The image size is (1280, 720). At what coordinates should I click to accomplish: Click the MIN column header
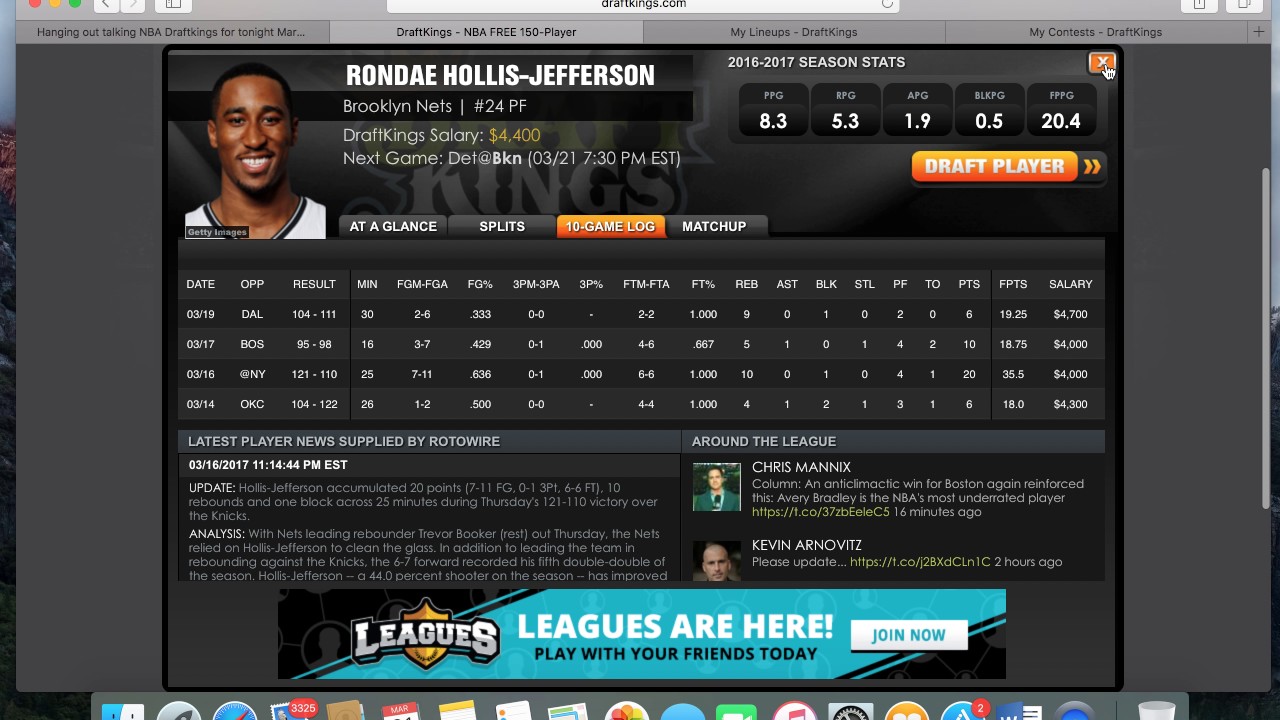(367, 284)
